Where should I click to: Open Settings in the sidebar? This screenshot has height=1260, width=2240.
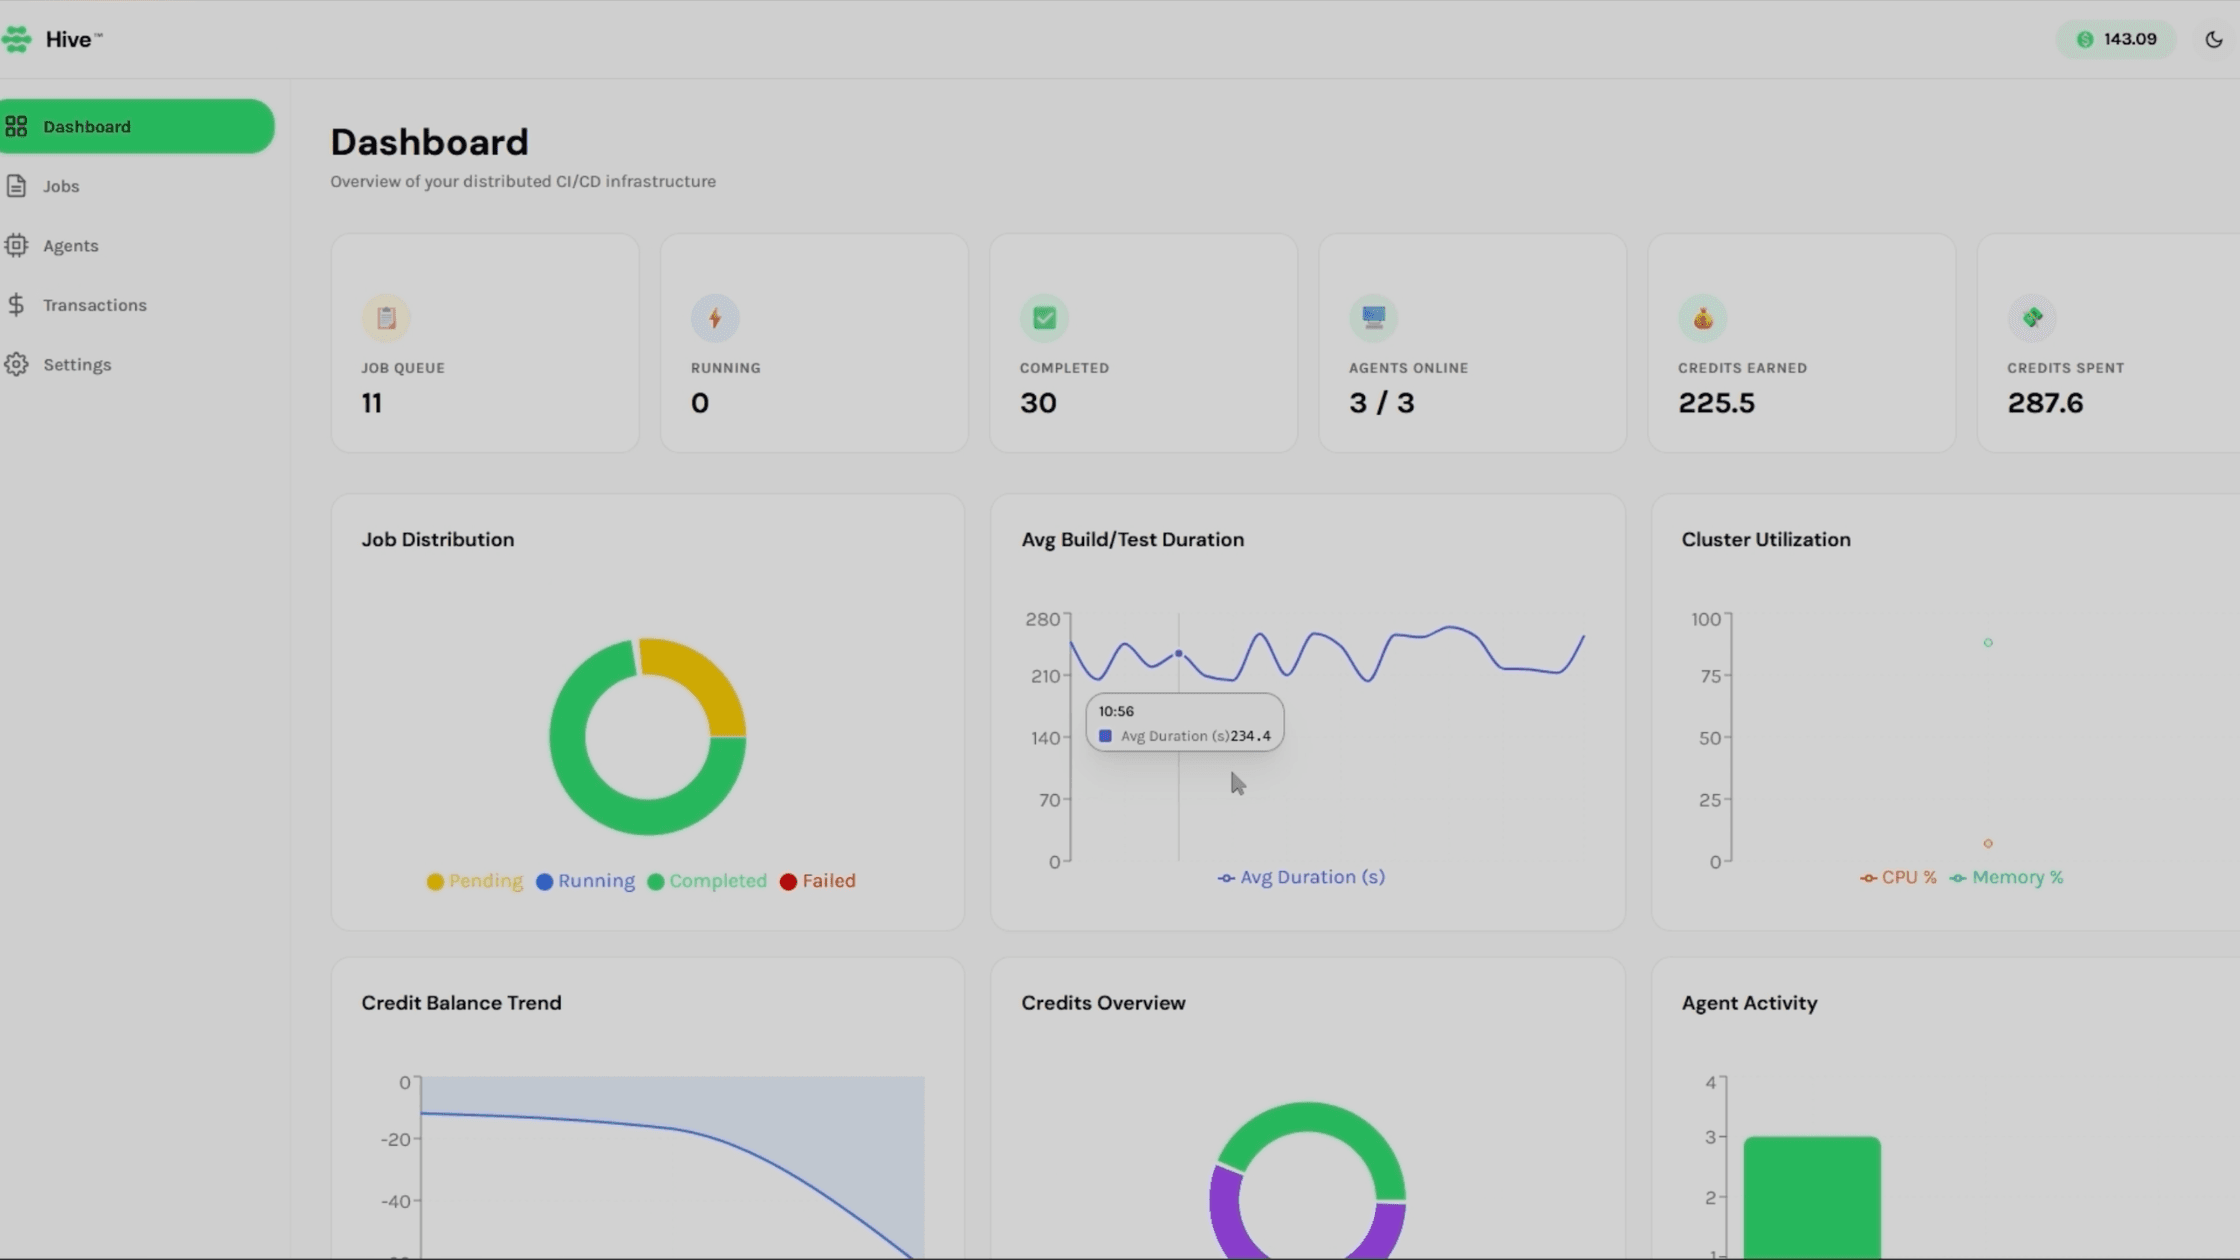coord(77,364)
